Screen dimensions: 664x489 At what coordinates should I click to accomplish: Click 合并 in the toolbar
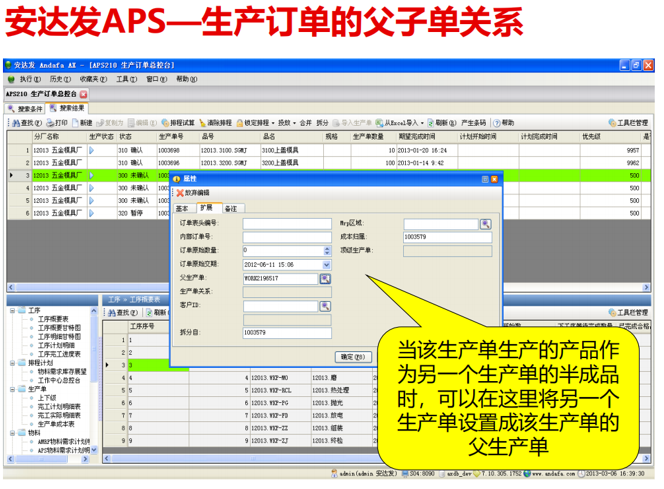[305, 123]
